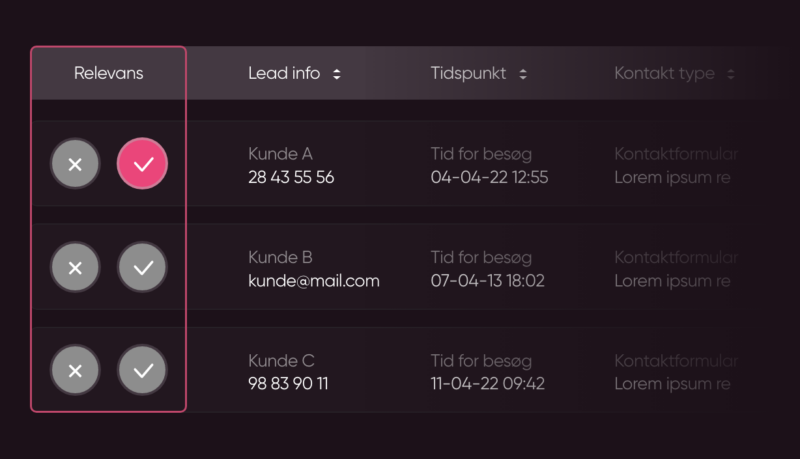
Task: Sort by Tidspunkt using the arrow icon
Action: 523,74
